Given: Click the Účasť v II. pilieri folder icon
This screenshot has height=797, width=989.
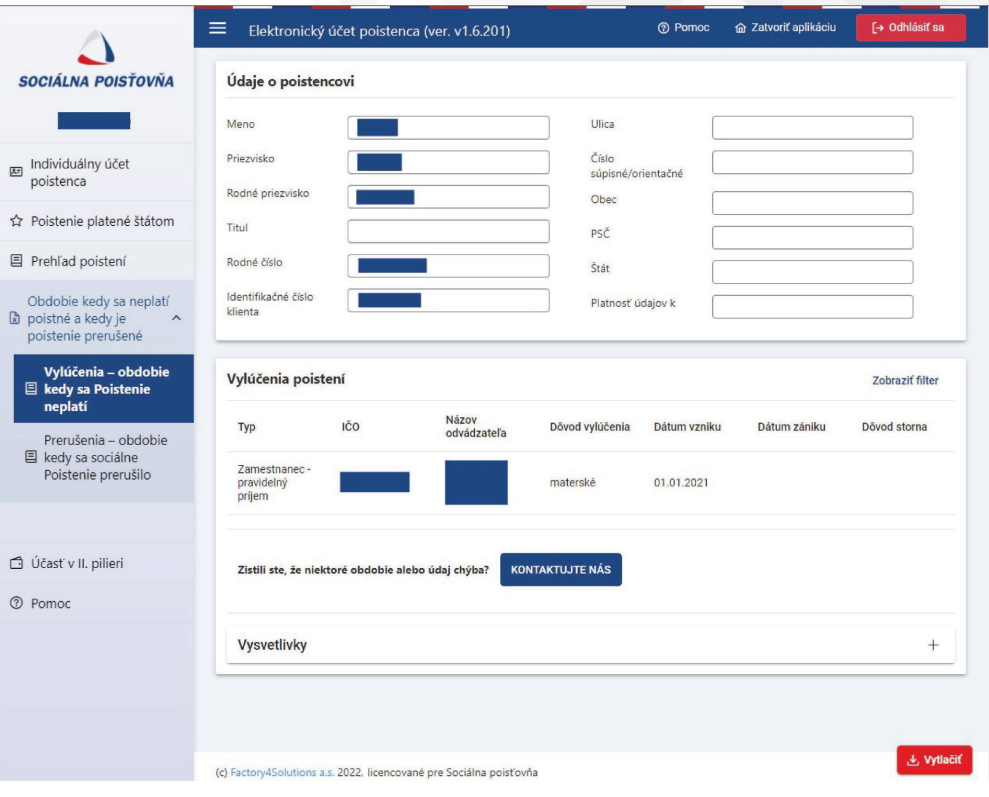Looking at the screenshot, I should (15, 564).
